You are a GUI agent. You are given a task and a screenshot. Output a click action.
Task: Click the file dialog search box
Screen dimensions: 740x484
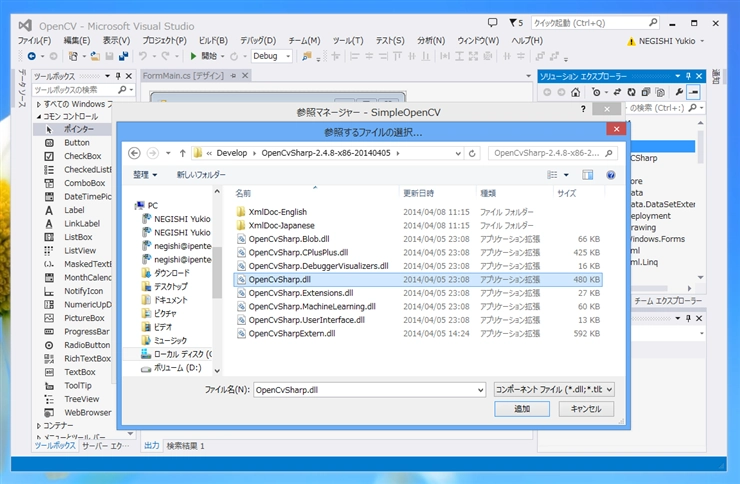click(553, 153)
